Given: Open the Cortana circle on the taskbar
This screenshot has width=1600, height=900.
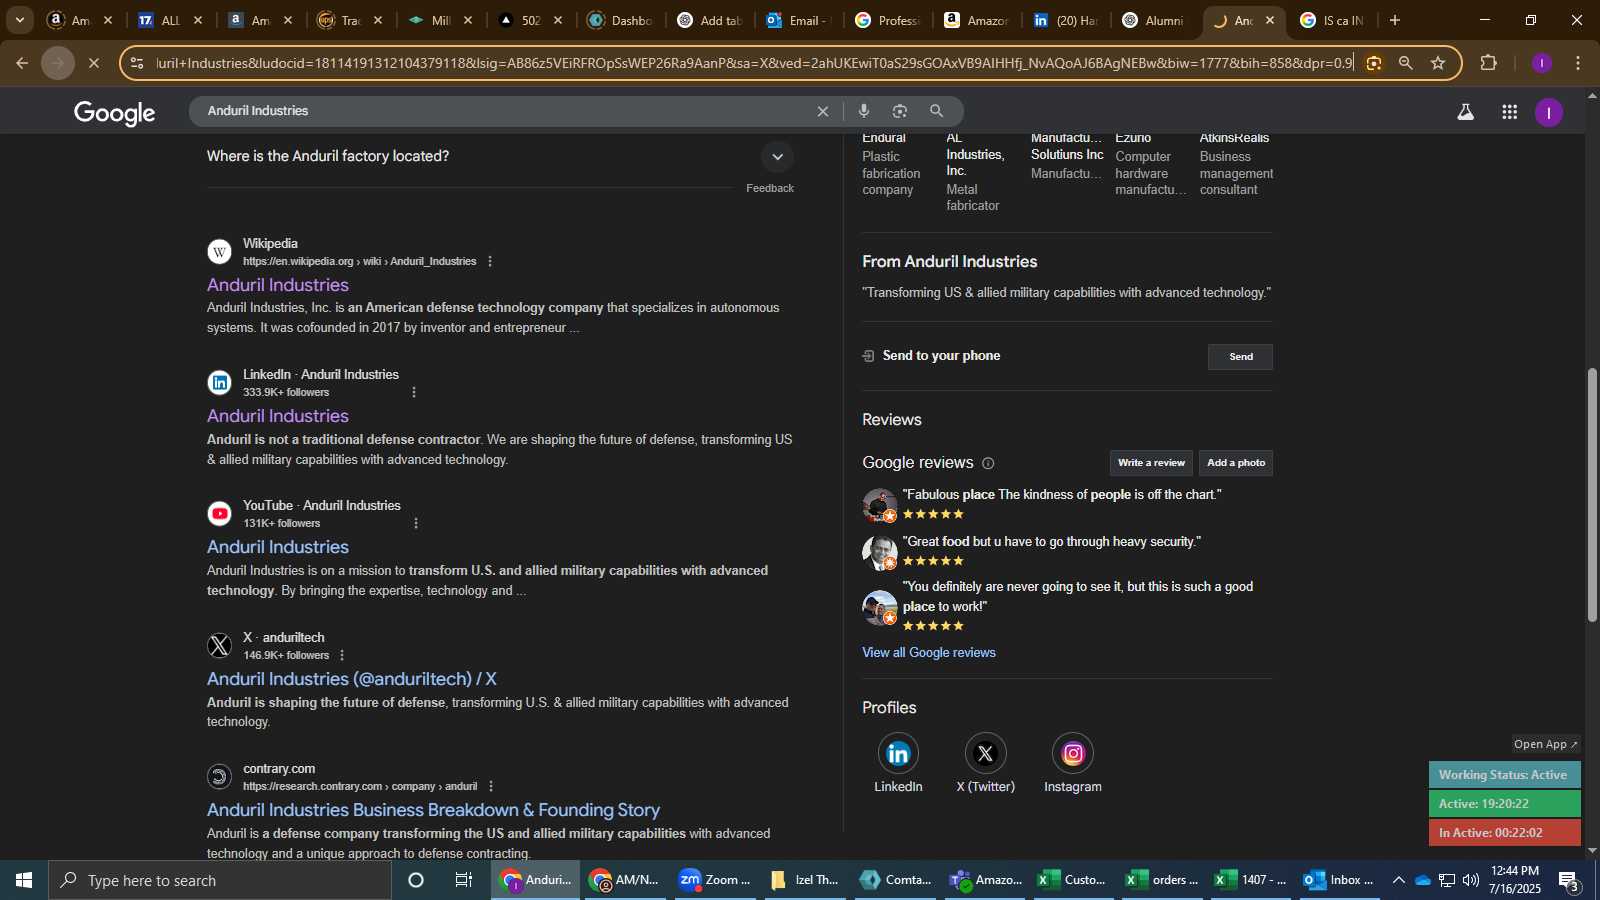Looking at the screenshot, I should pos(416,880).
